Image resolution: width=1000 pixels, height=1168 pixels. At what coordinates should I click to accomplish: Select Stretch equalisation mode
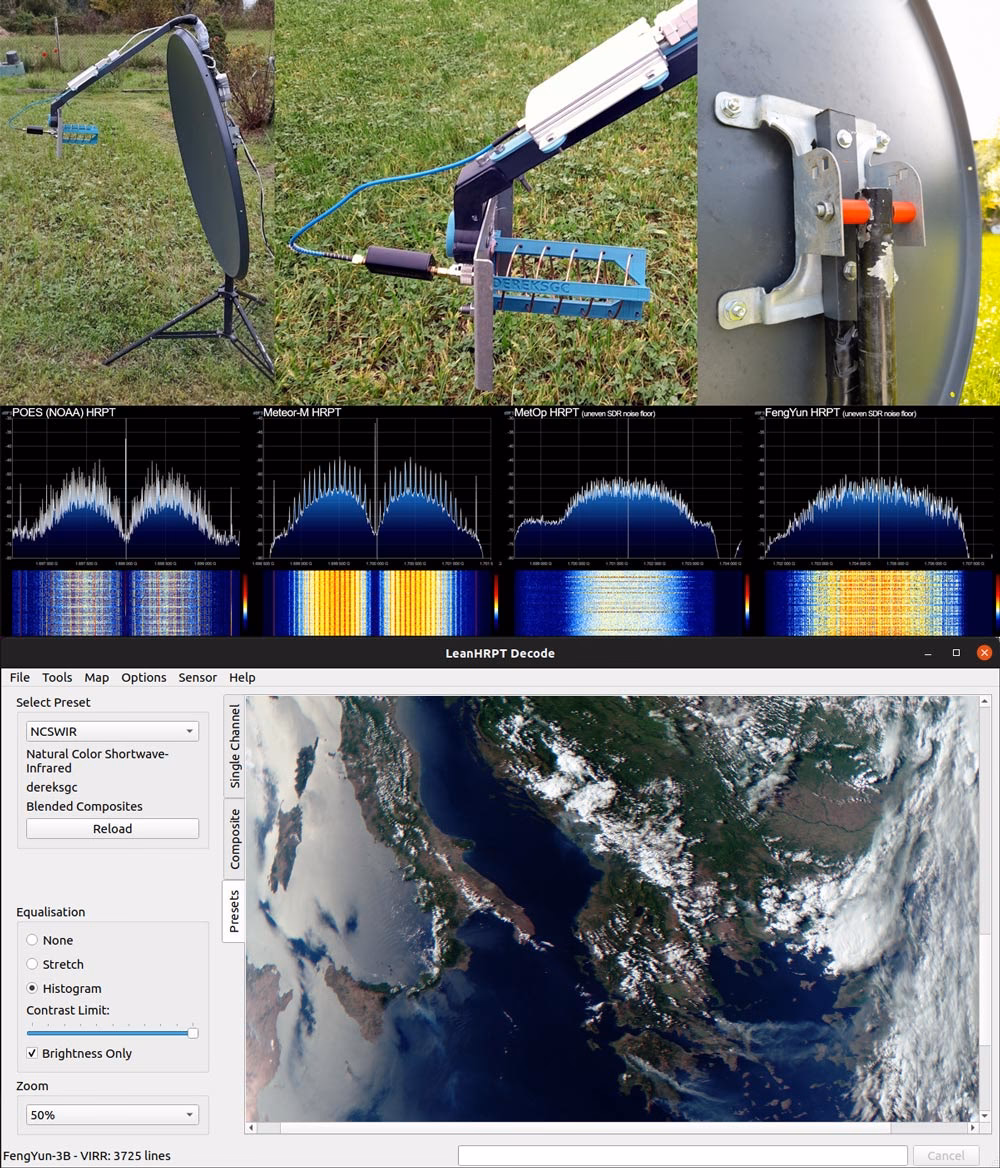(31, 964)
